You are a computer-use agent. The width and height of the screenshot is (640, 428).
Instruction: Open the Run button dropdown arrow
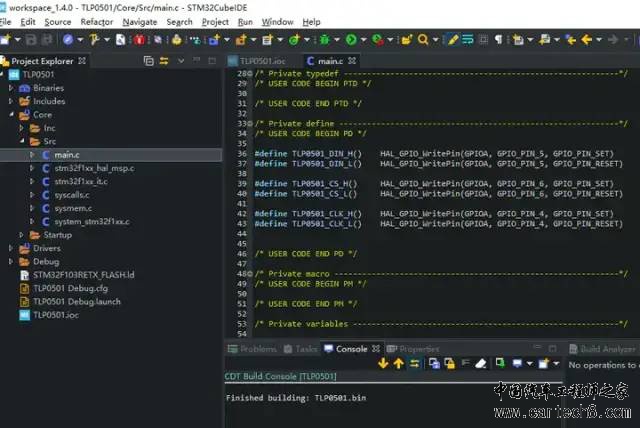(x=363, y=40)
